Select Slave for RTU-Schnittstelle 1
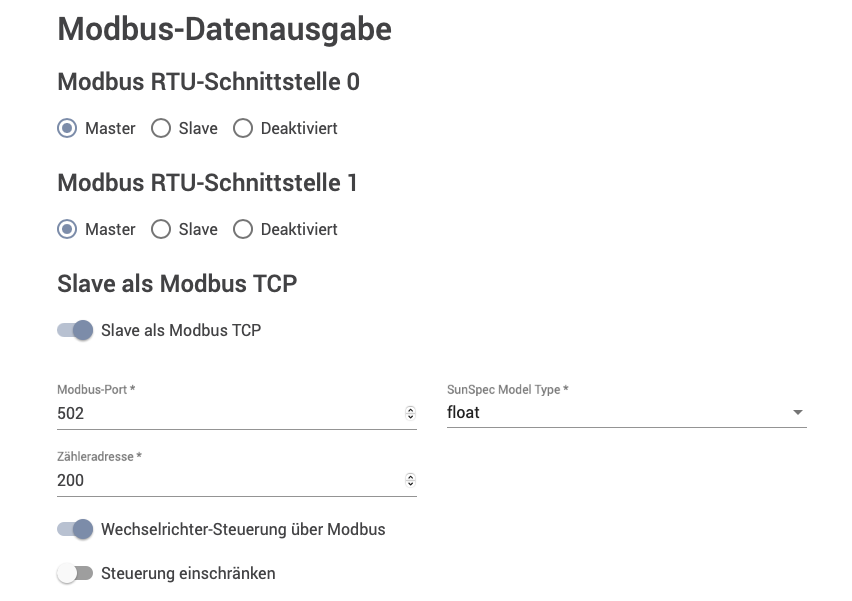The height and width of the screenshot is (601, 852). tap(161, 229)
